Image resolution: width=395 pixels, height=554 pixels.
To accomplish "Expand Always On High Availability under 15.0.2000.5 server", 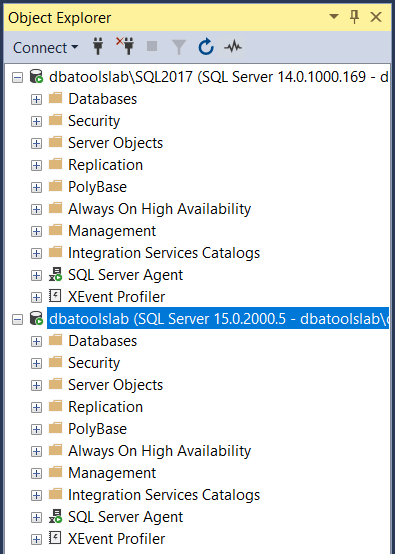I will pyautogui.click(x=36, y=451).
